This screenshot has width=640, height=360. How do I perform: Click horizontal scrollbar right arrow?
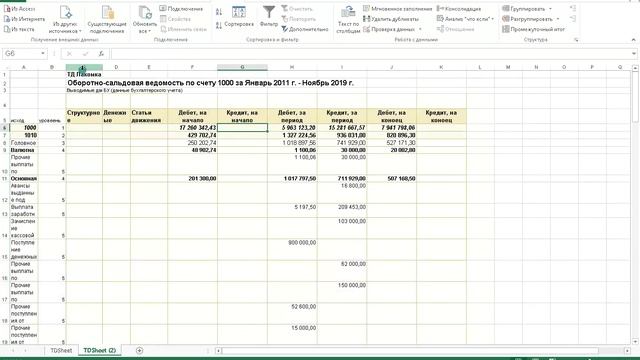point(627,351)
